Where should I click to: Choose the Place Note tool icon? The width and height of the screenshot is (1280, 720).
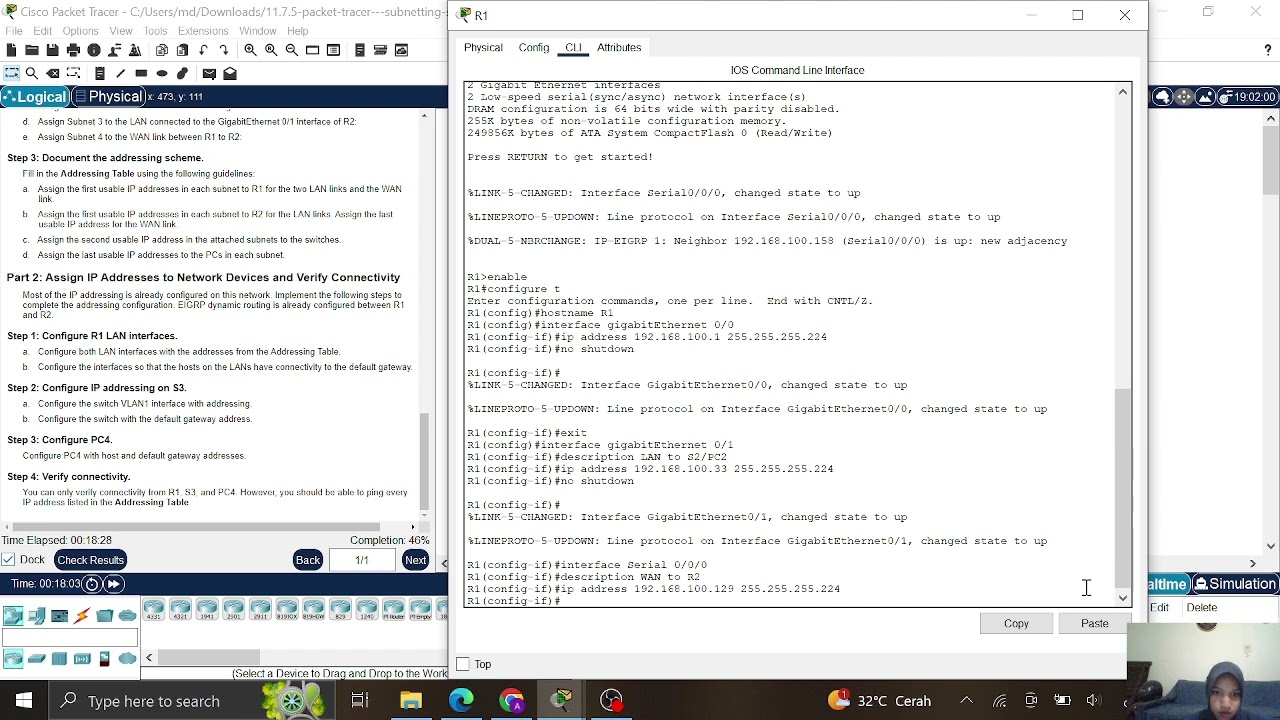100,73
